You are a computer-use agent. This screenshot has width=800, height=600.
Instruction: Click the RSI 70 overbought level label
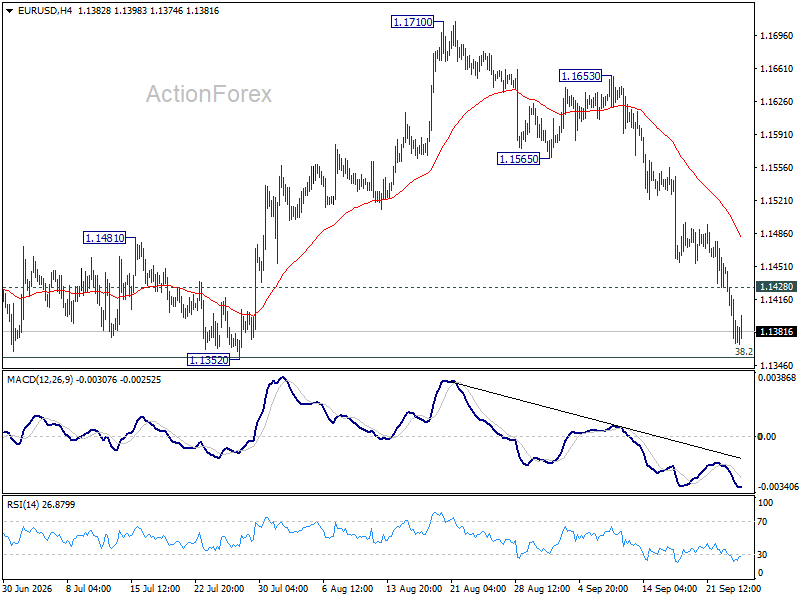pyautogui.click(x=762, y=521)
